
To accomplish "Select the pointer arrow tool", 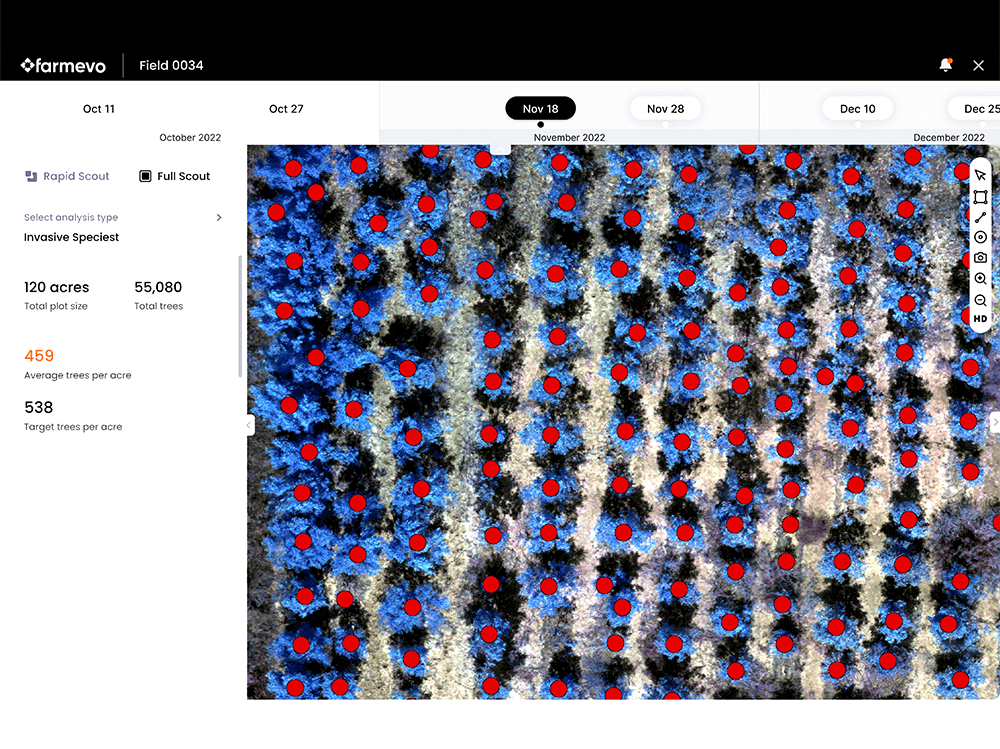I will (x=980, y=176).
